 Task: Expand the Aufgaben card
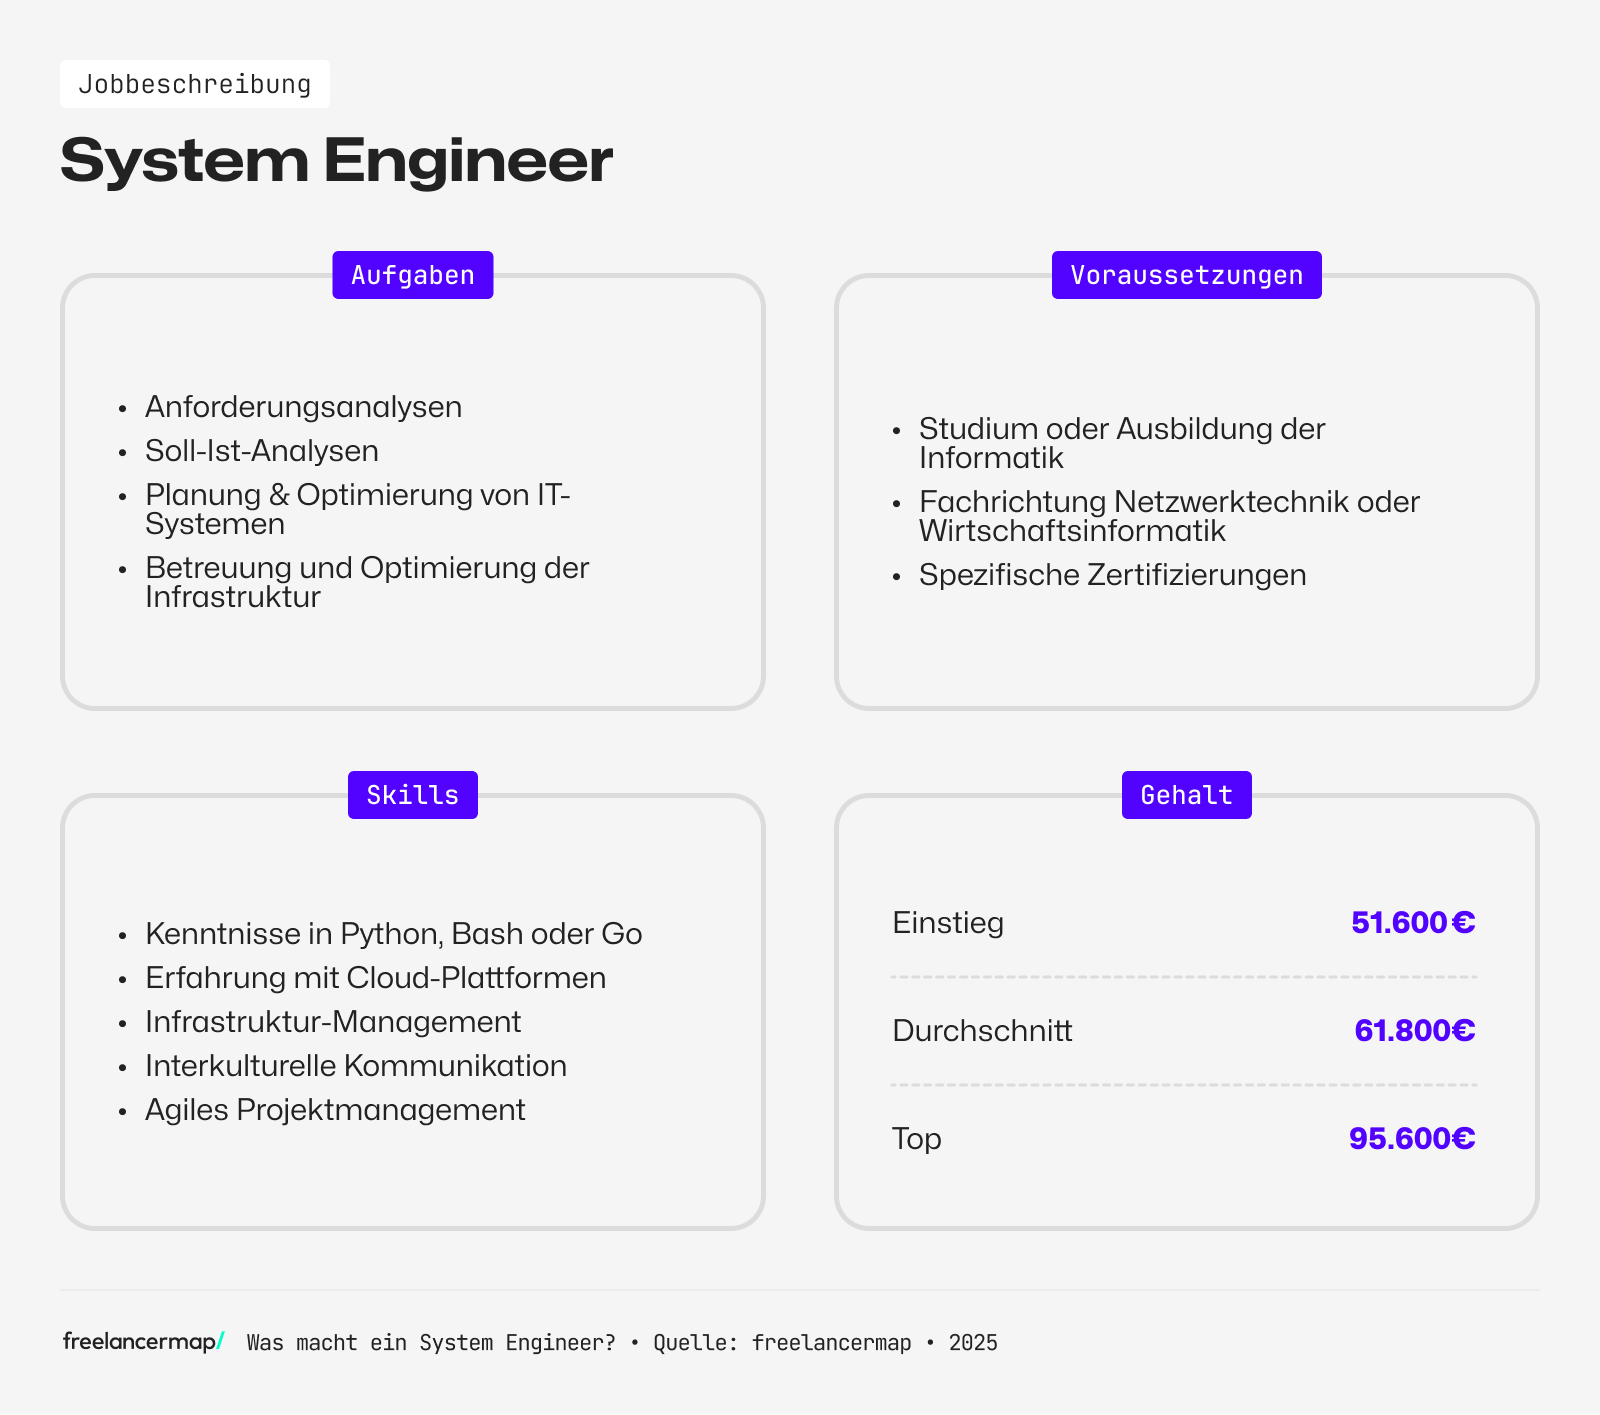tap(412, 490)
